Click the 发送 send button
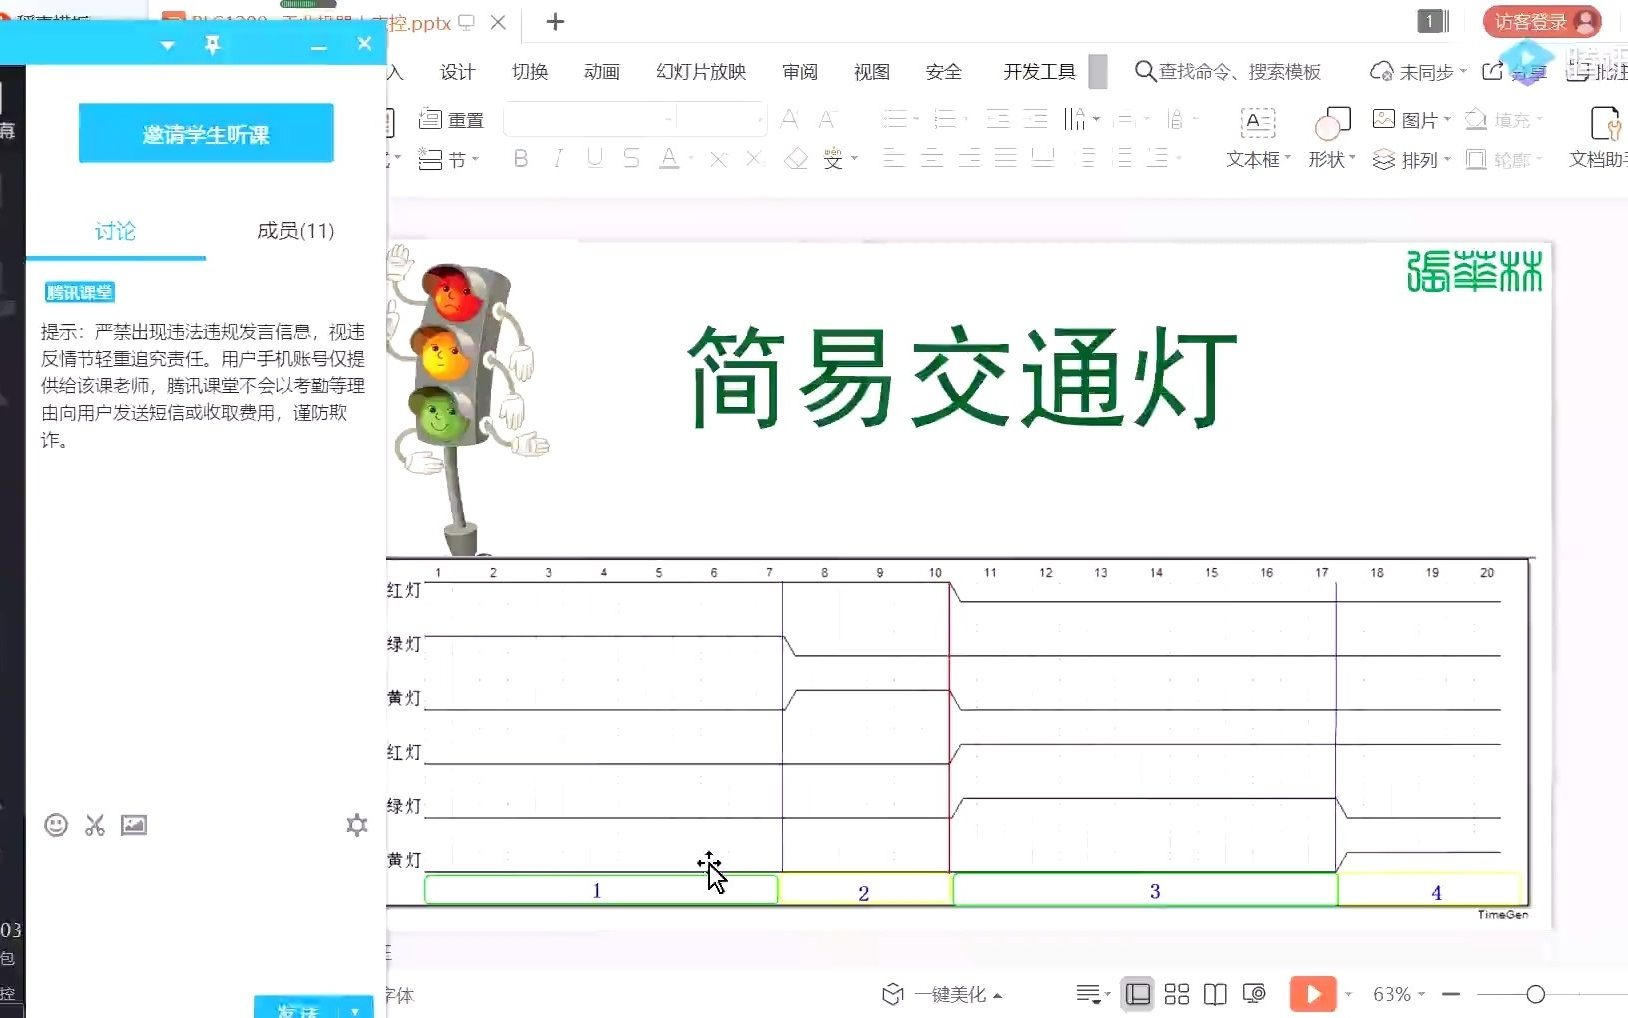The image size is (1628, 1018). (x=298, y=1008)
